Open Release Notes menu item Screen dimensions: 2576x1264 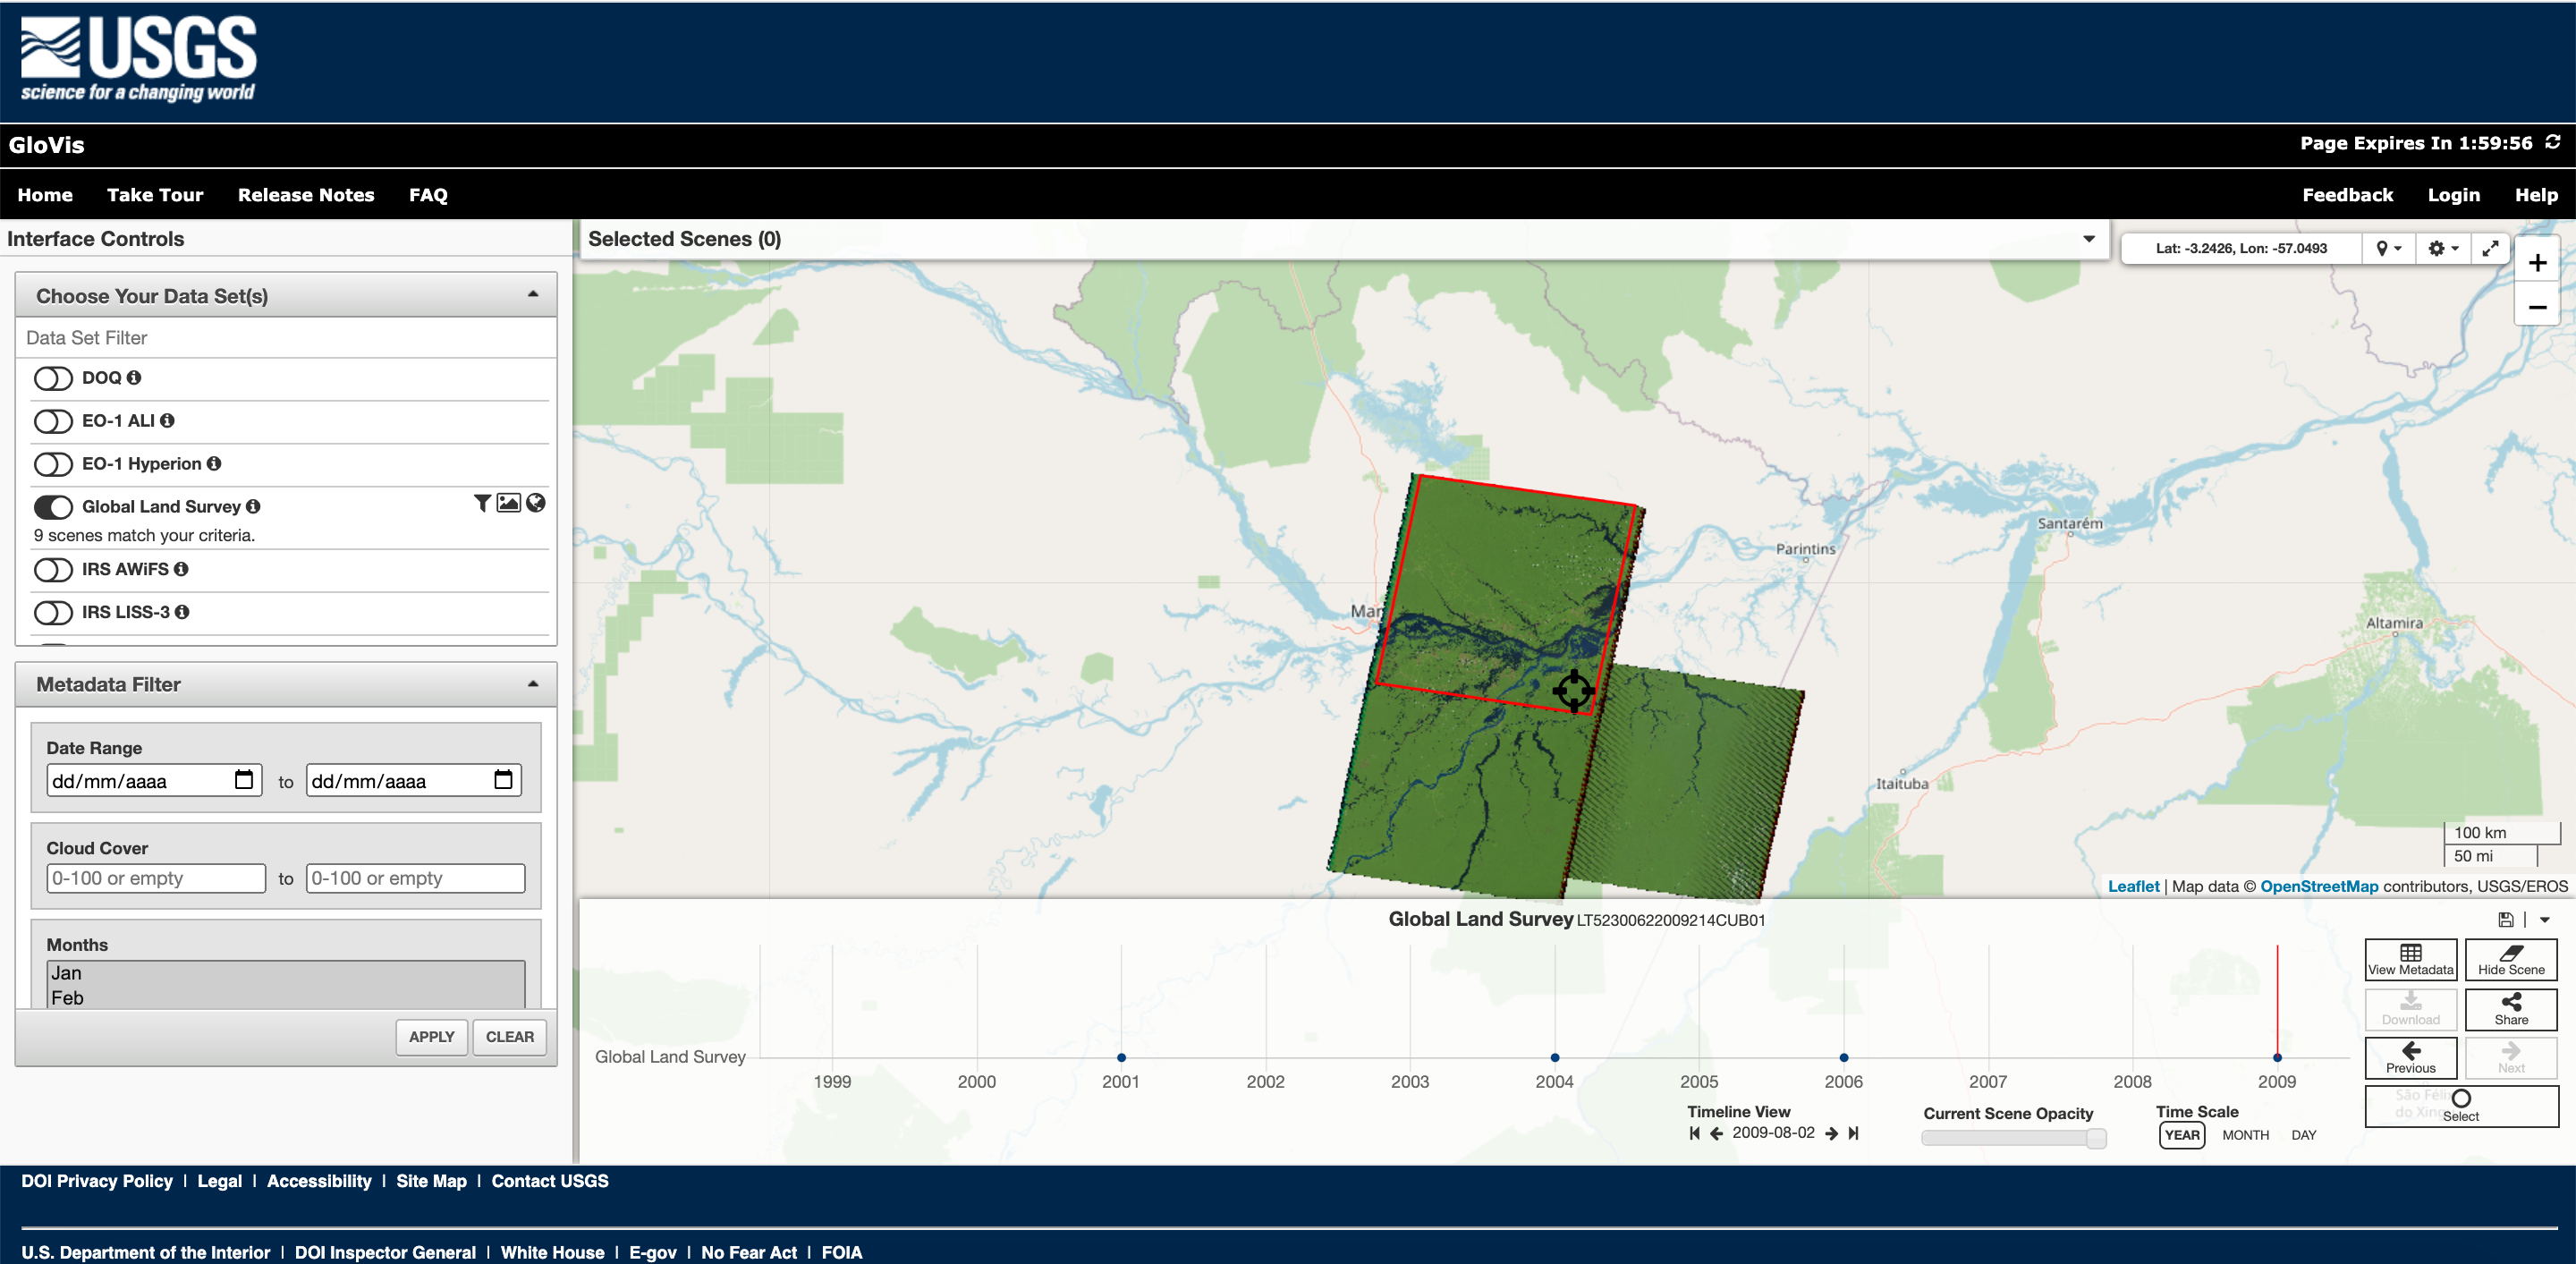tap(306, 195)
